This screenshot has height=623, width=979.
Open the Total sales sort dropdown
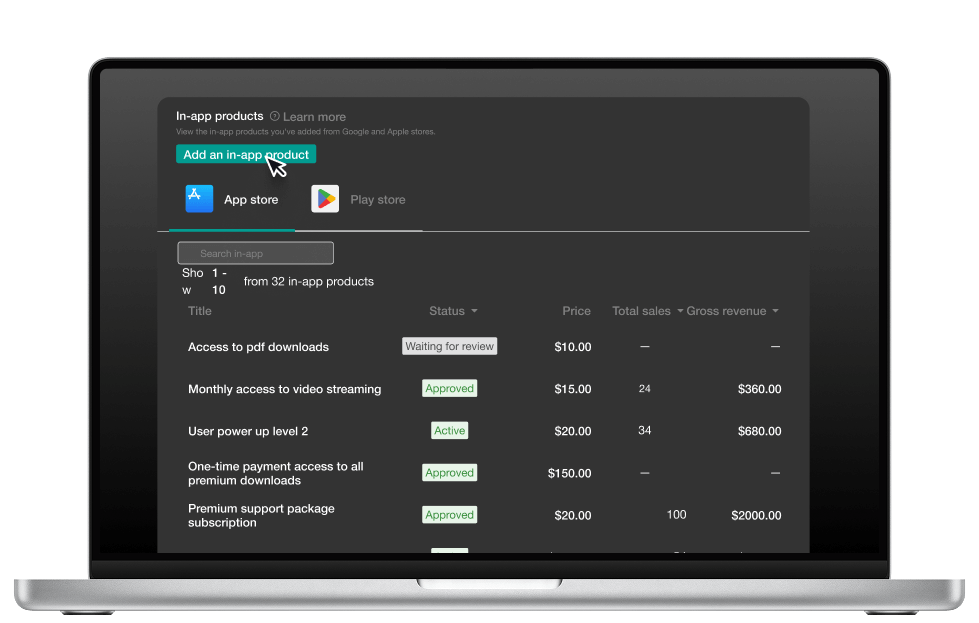point(680,311)
